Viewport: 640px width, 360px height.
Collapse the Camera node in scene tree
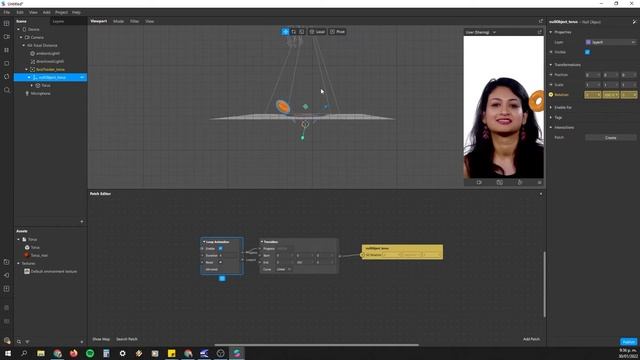point(21,37)
